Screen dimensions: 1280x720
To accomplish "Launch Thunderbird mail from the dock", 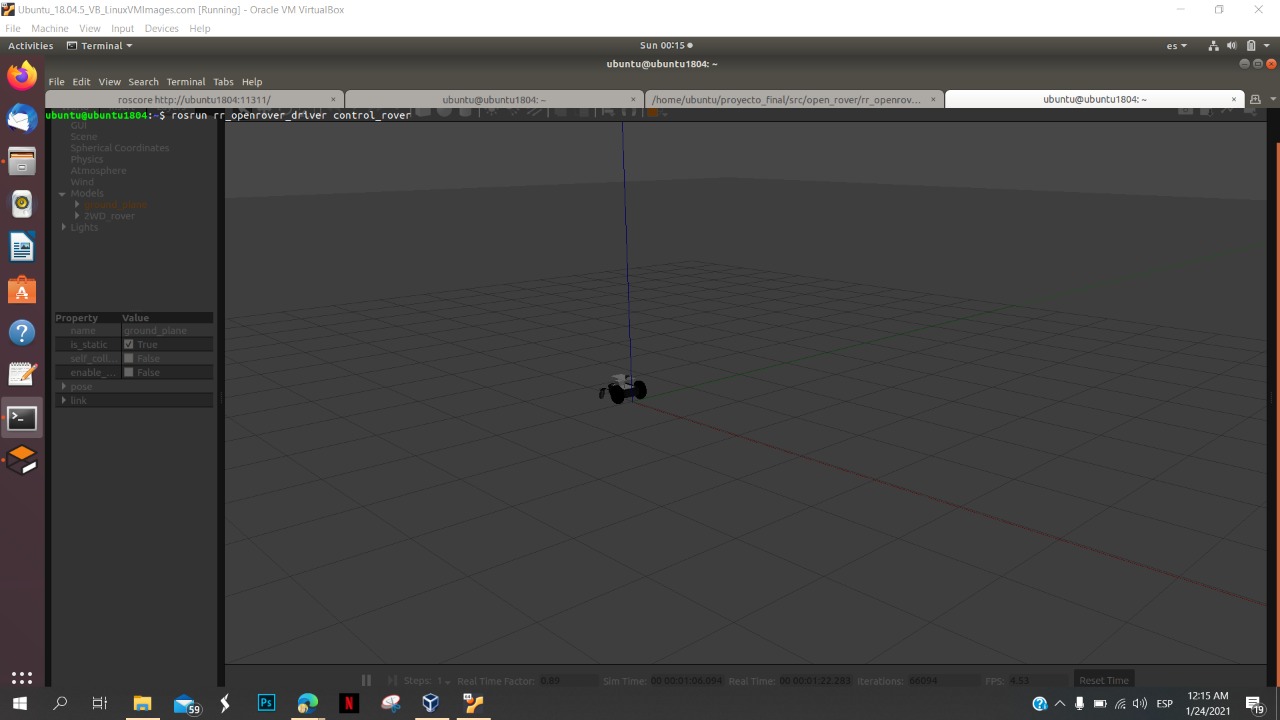I will 22,118.
